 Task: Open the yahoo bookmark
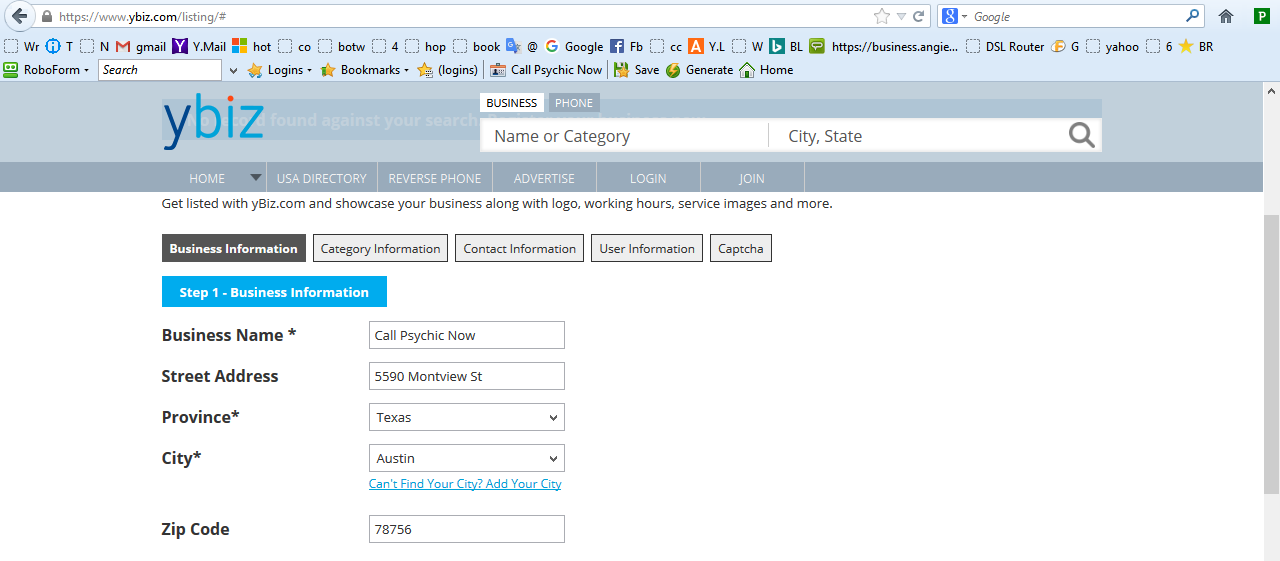(1112, 46)
